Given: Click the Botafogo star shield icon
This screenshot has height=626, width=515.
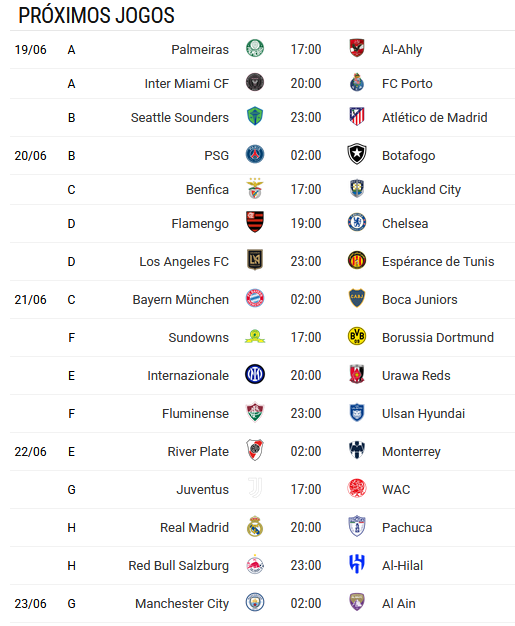Looking at the screenshot, I should (357, 155).
